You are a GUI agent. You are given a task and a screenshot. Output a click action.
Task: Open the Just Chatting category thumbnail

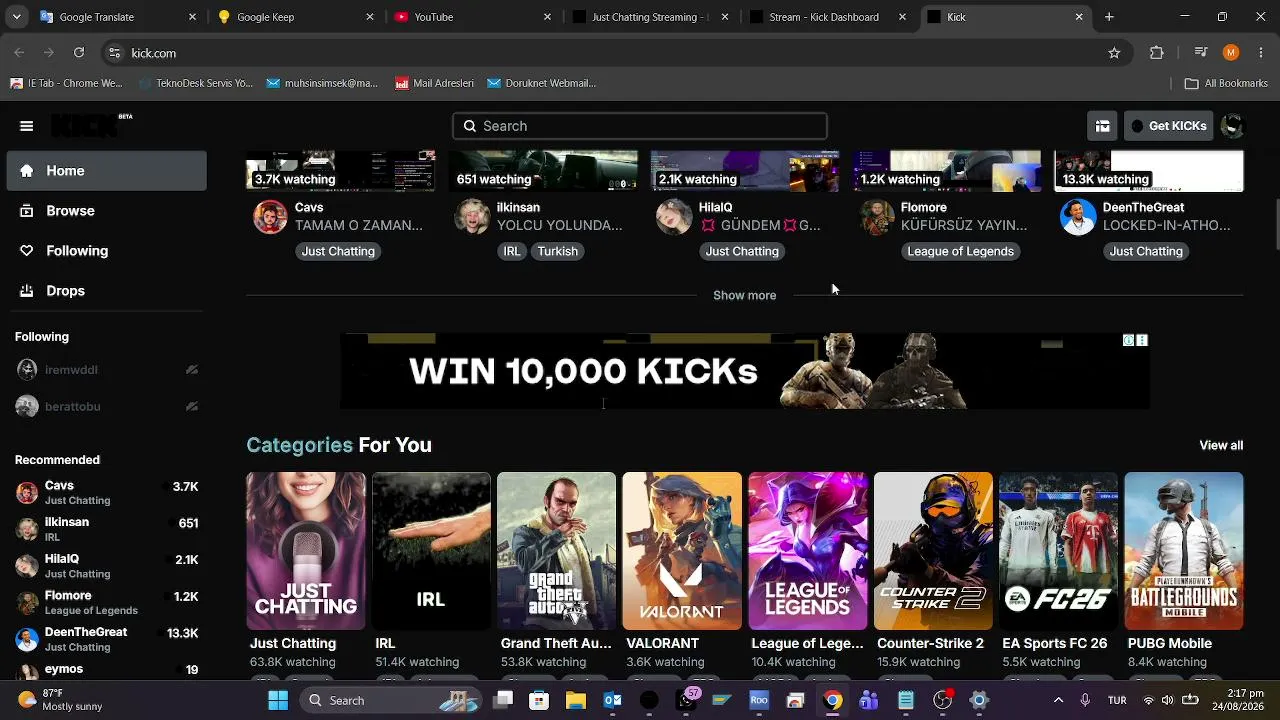pos(306,551)
